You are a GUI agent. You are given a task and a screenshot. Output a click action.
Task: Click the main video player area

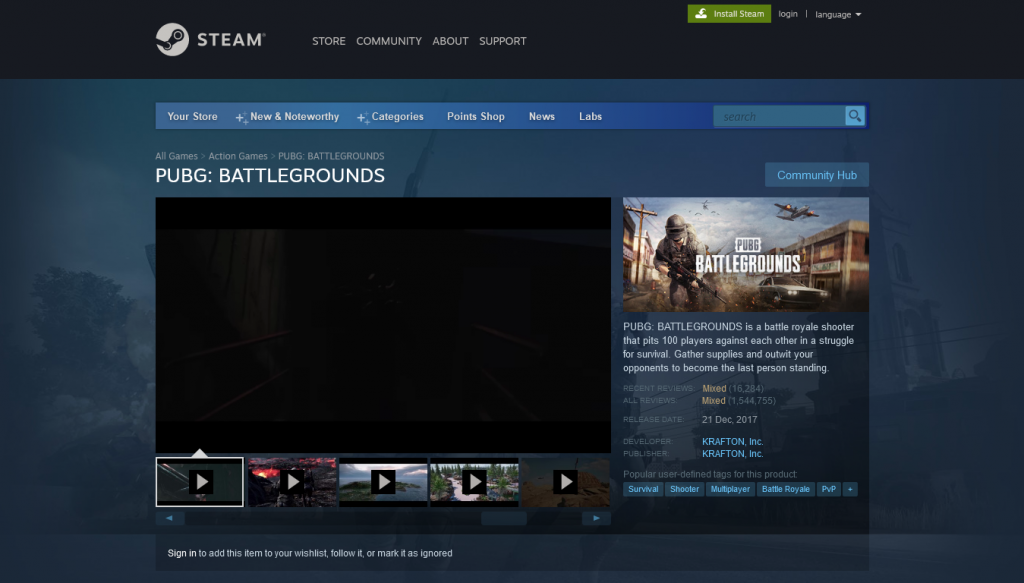click(383, 324)
